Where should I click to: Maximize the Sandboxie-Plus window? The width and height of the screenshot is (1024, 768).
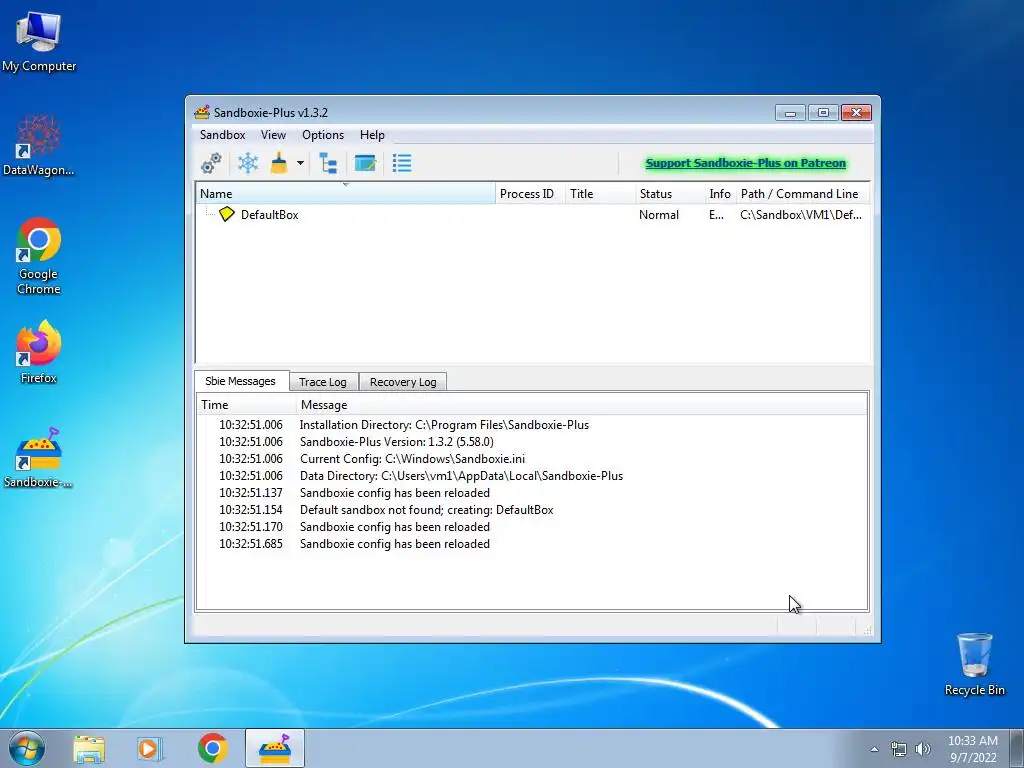[x=823, y=113]
